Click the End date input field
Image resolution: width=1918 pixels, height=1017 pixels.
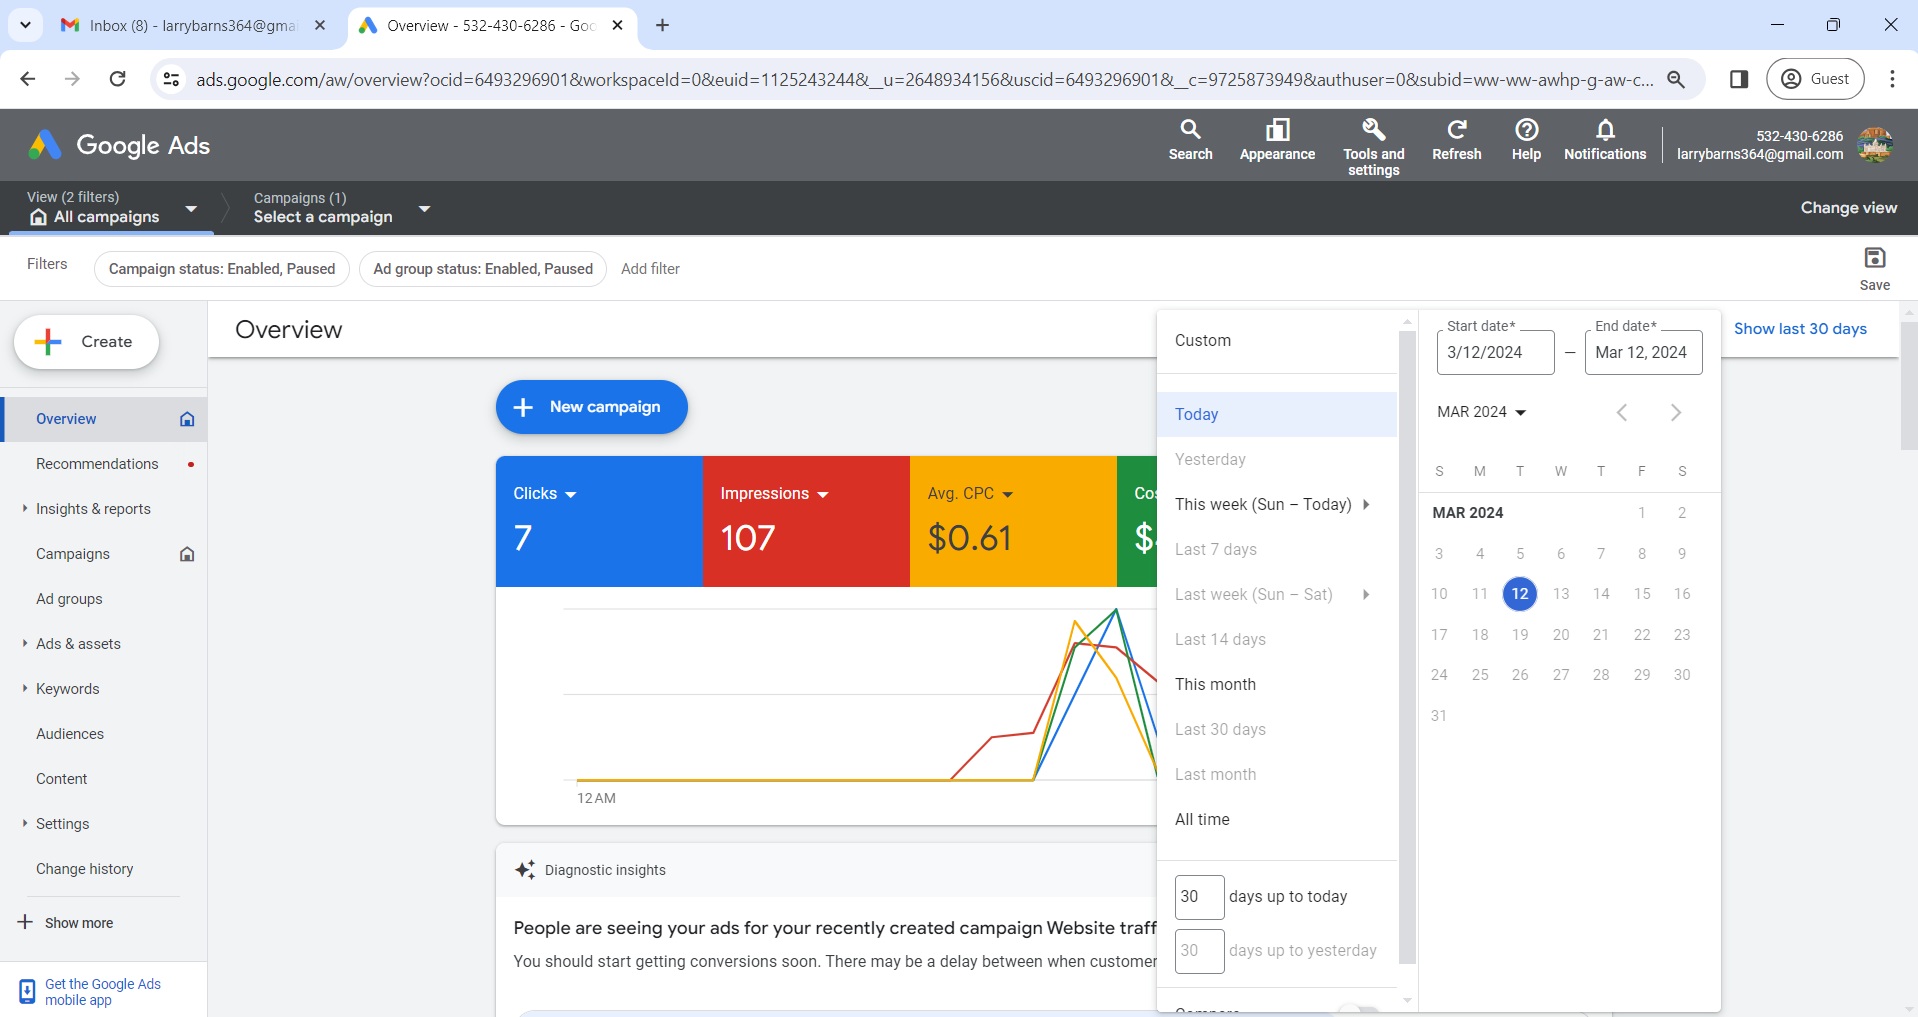coord(1643,352)
